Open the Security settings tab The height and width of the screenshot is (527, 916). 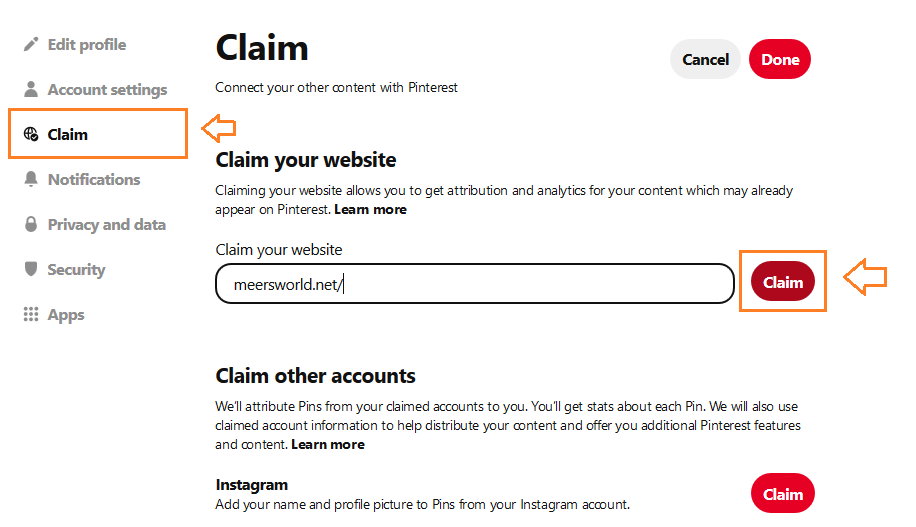pyautogui.click(x=76, y=270)
